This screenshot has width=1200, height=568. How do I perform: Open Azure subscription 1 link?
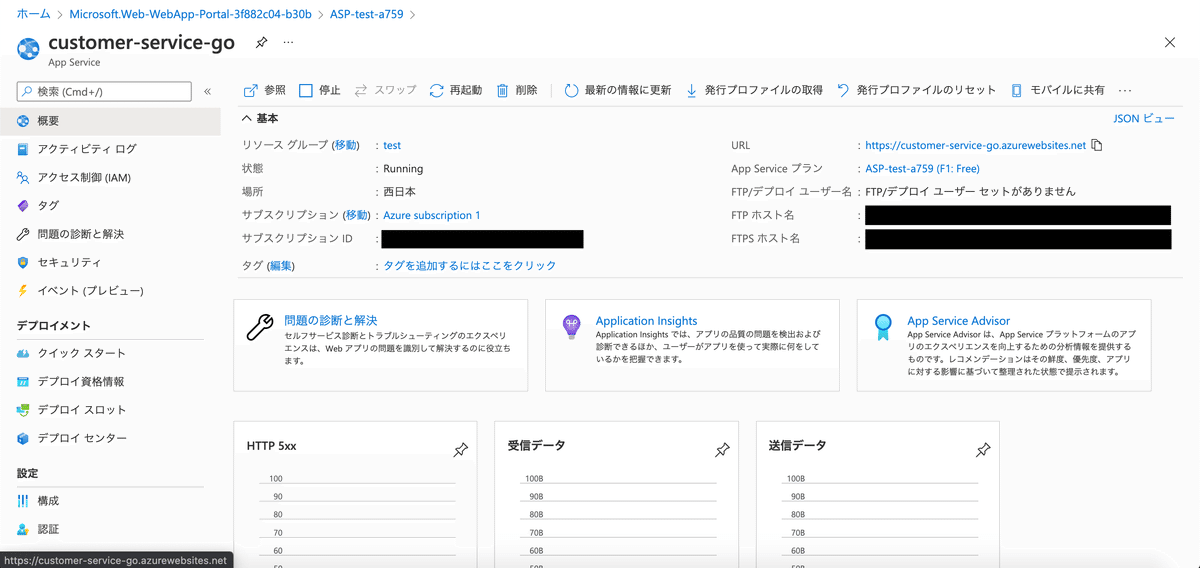[x=432, y=215]
